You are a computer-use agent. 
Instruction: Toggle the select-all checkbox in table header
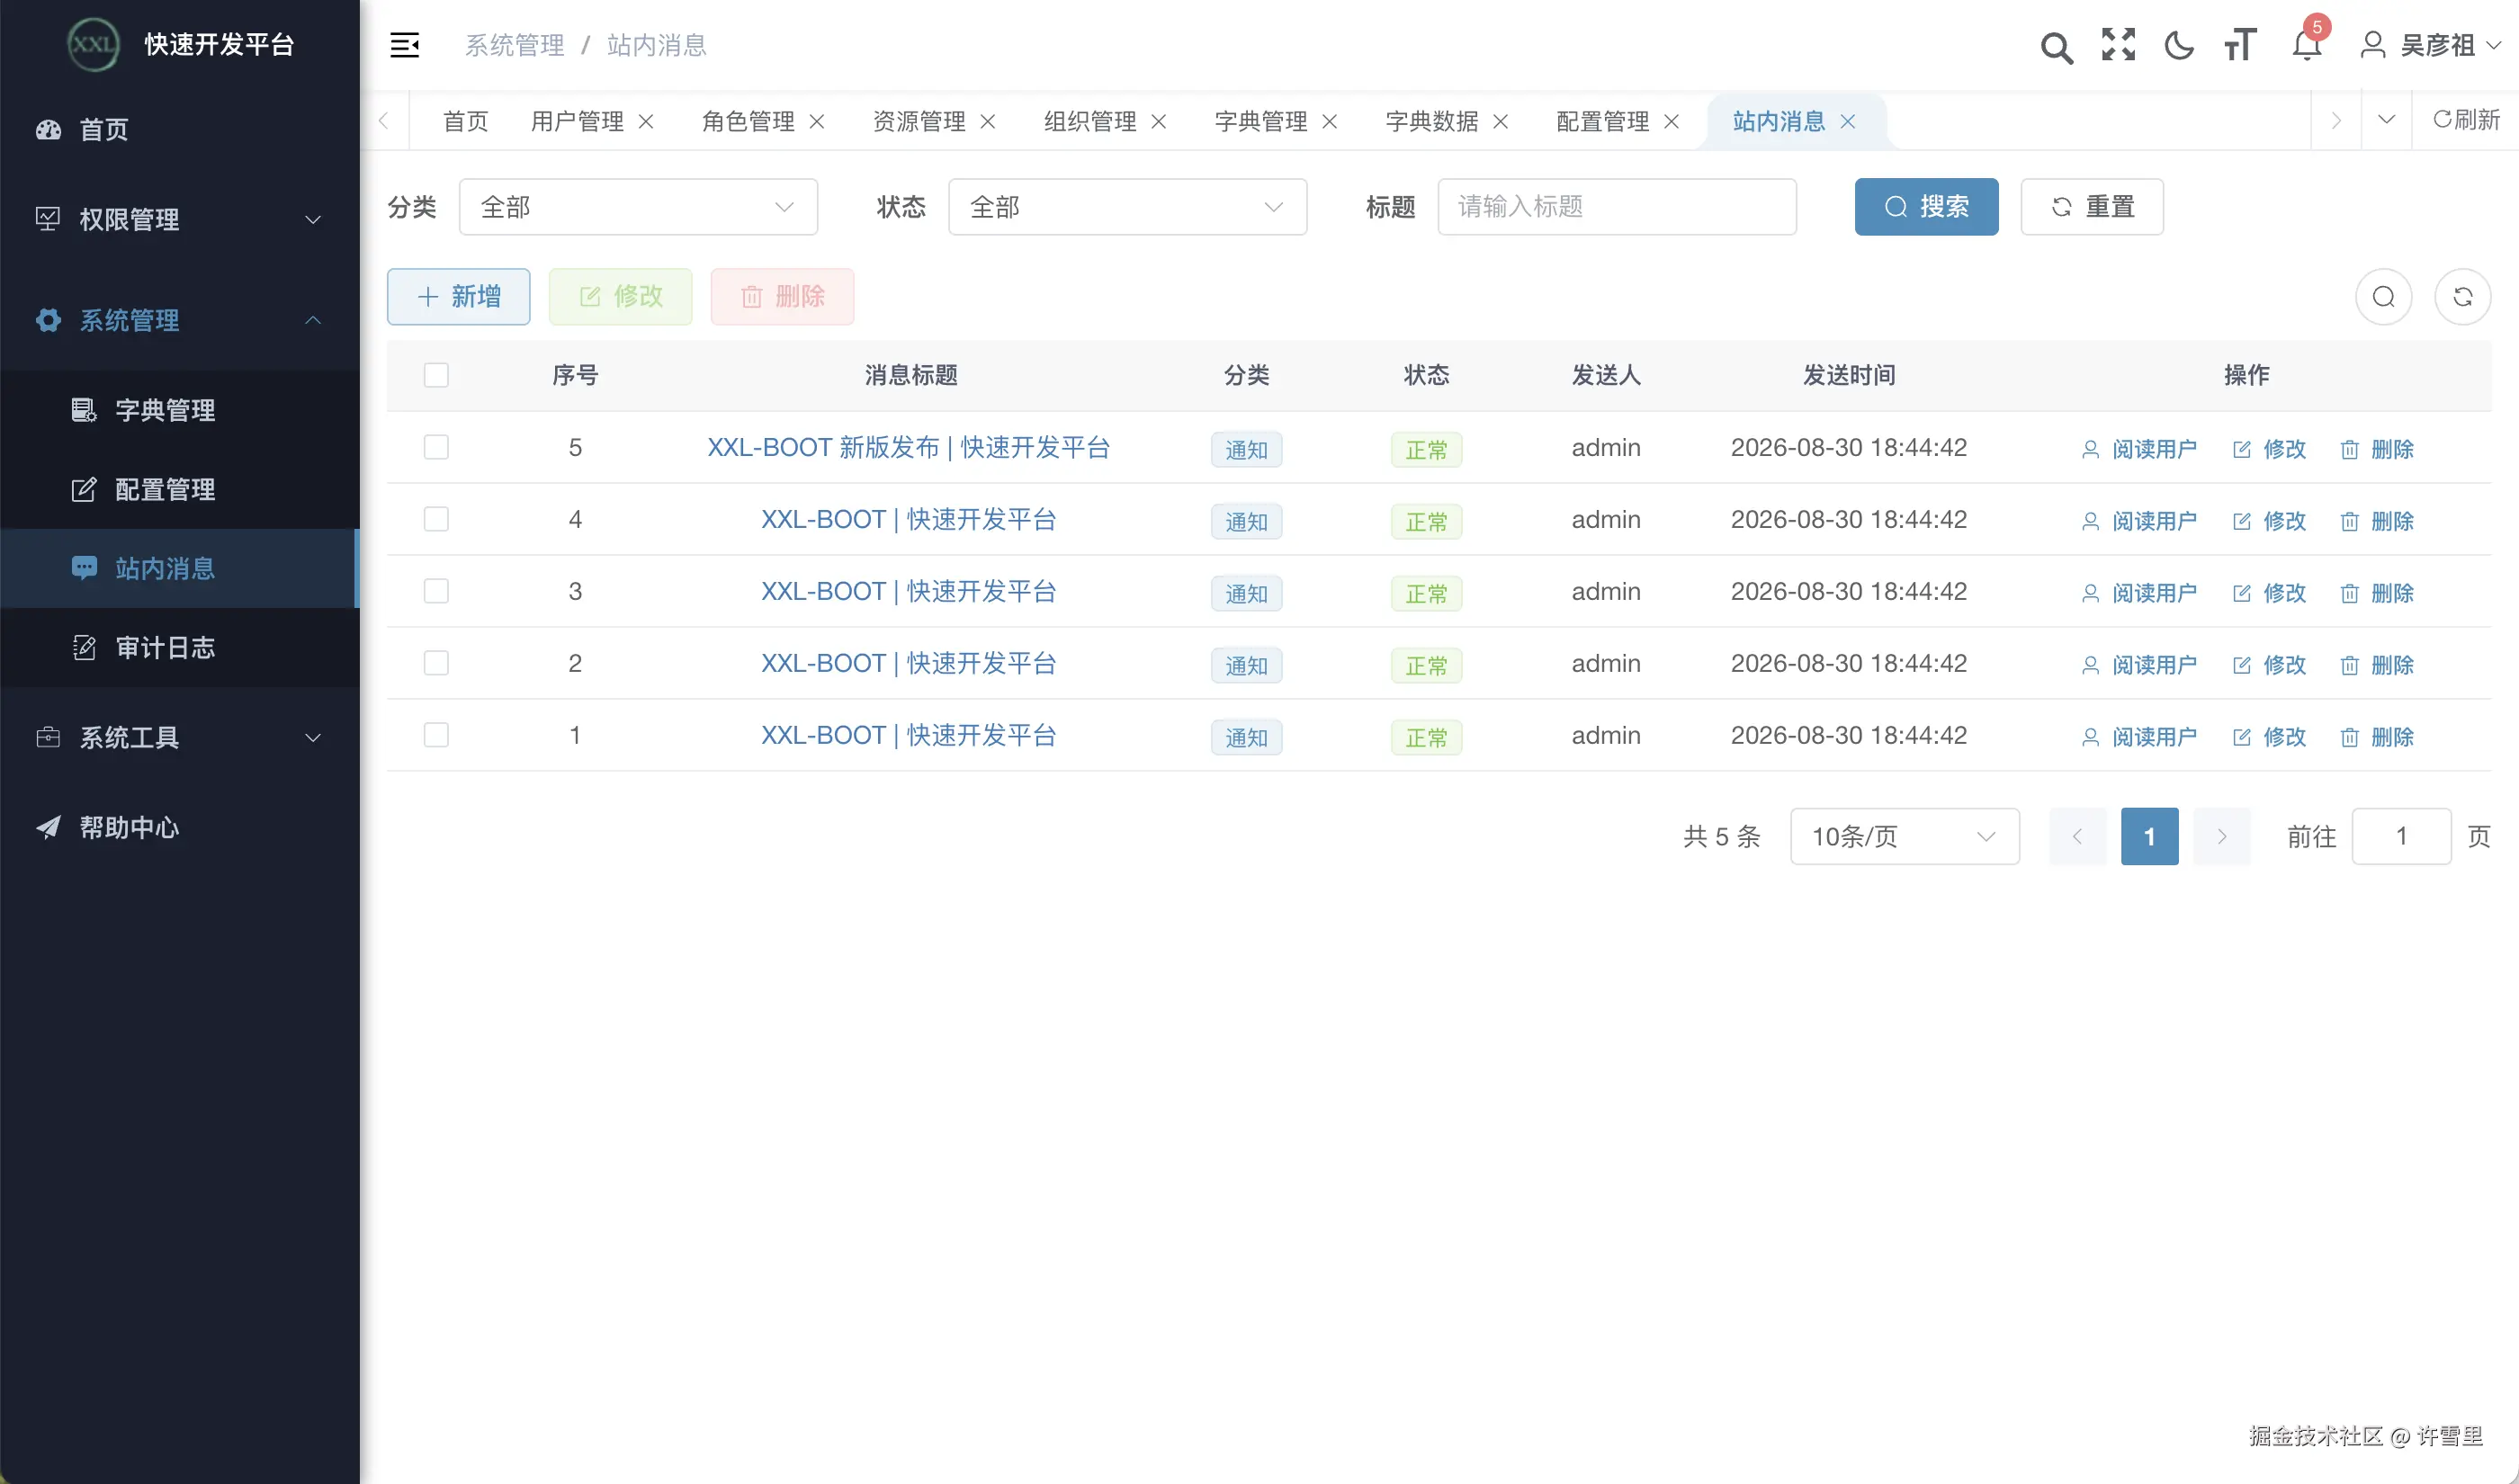coord(436,375)
